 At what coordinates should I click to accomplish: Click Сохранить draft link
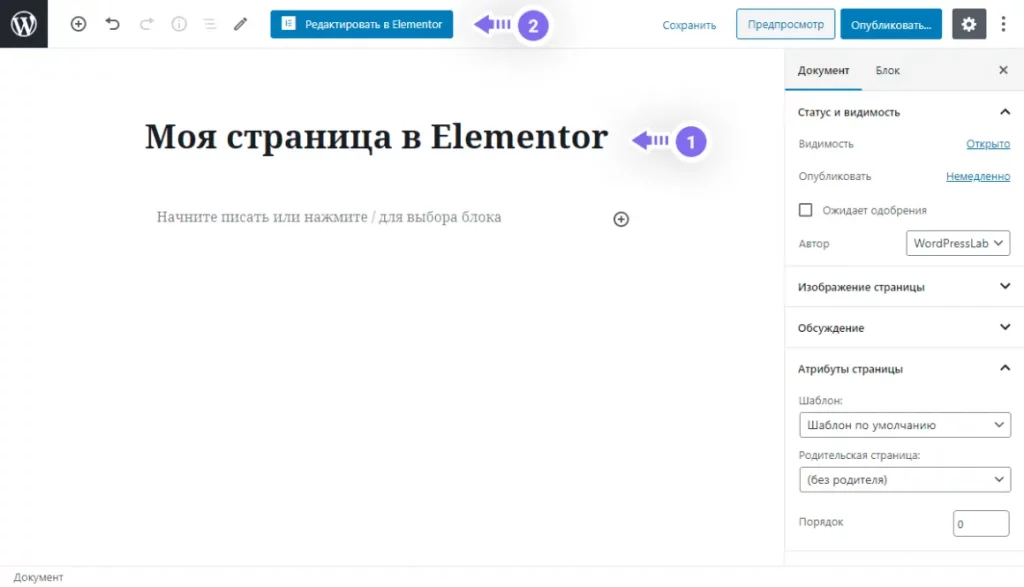click(x=689, y=25)
